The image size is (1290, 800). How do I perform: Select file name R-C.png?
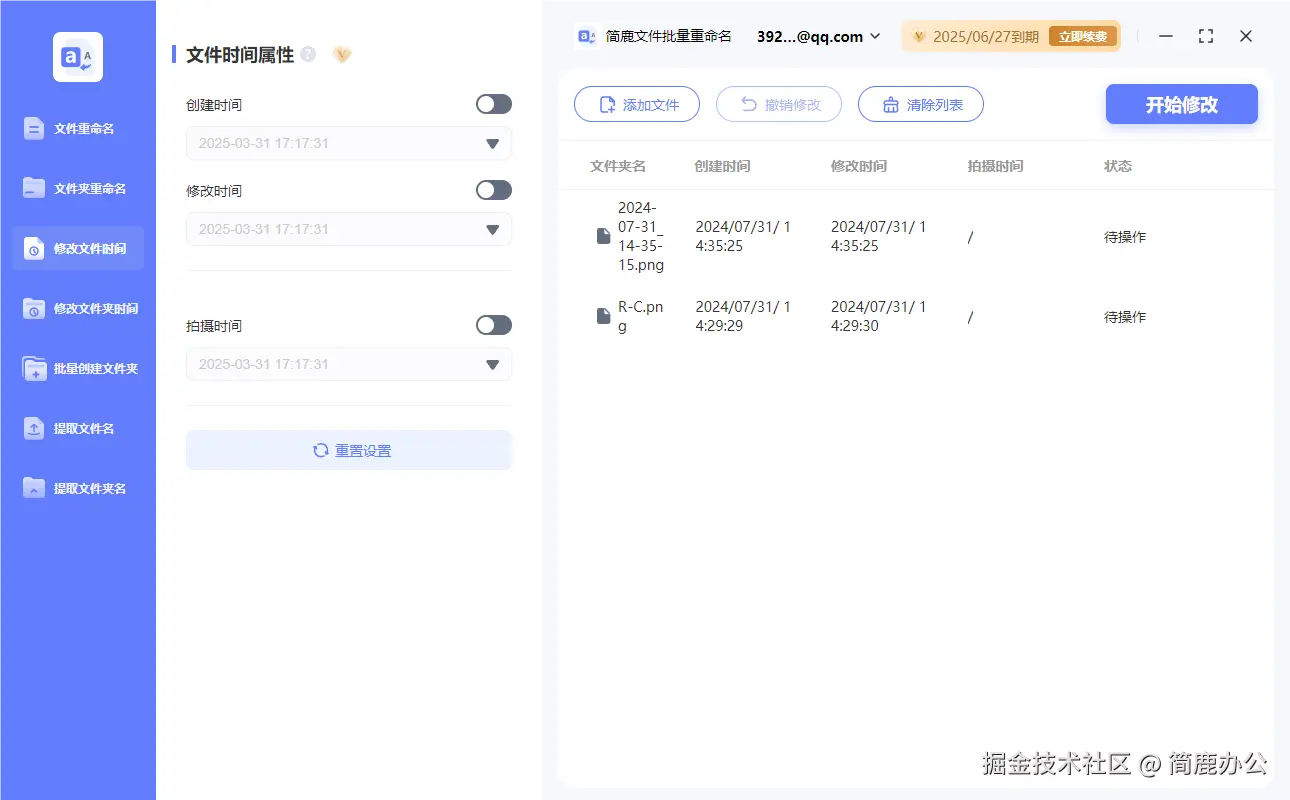coord(641,316)
